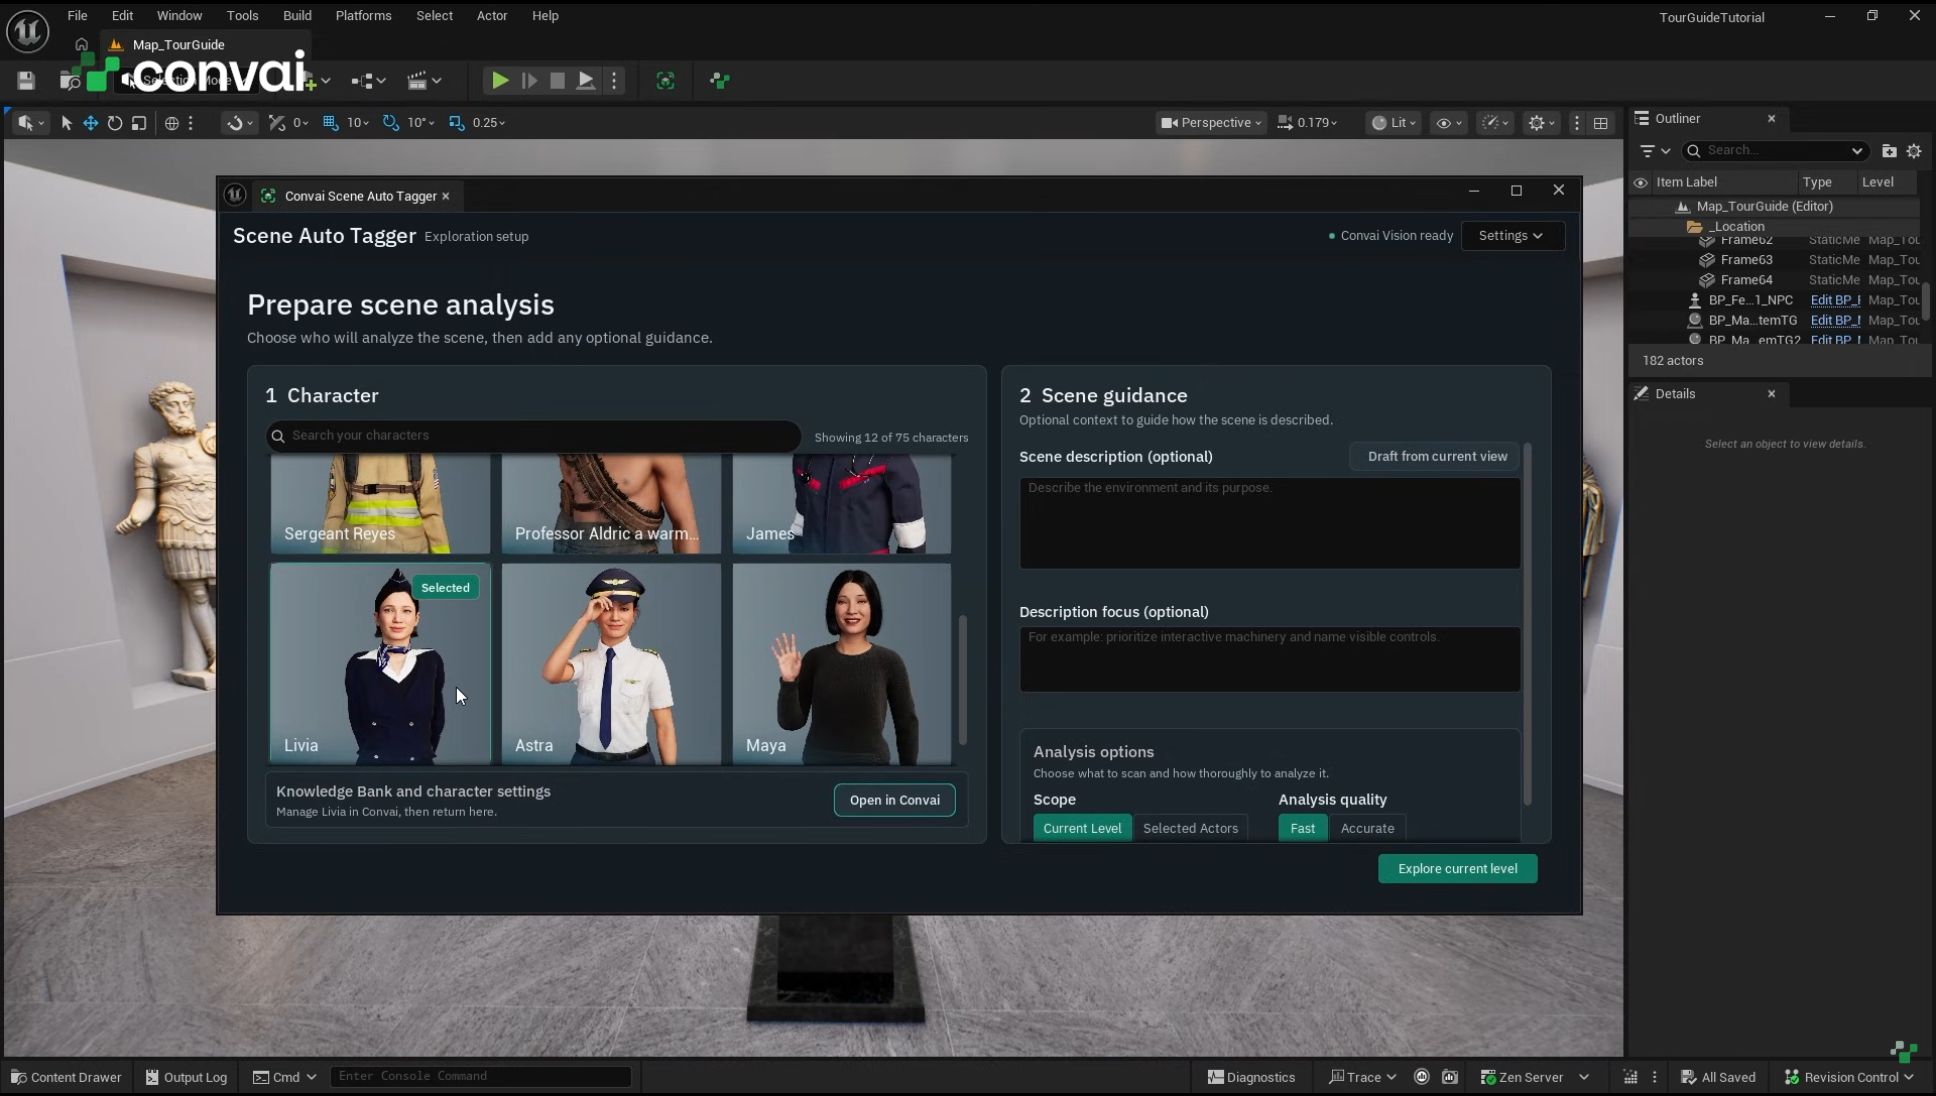This screenshot has height=1096, width=1936.
Task: Open the camera speed 0.179 dropdown
Action: (x=1308, y=123)
